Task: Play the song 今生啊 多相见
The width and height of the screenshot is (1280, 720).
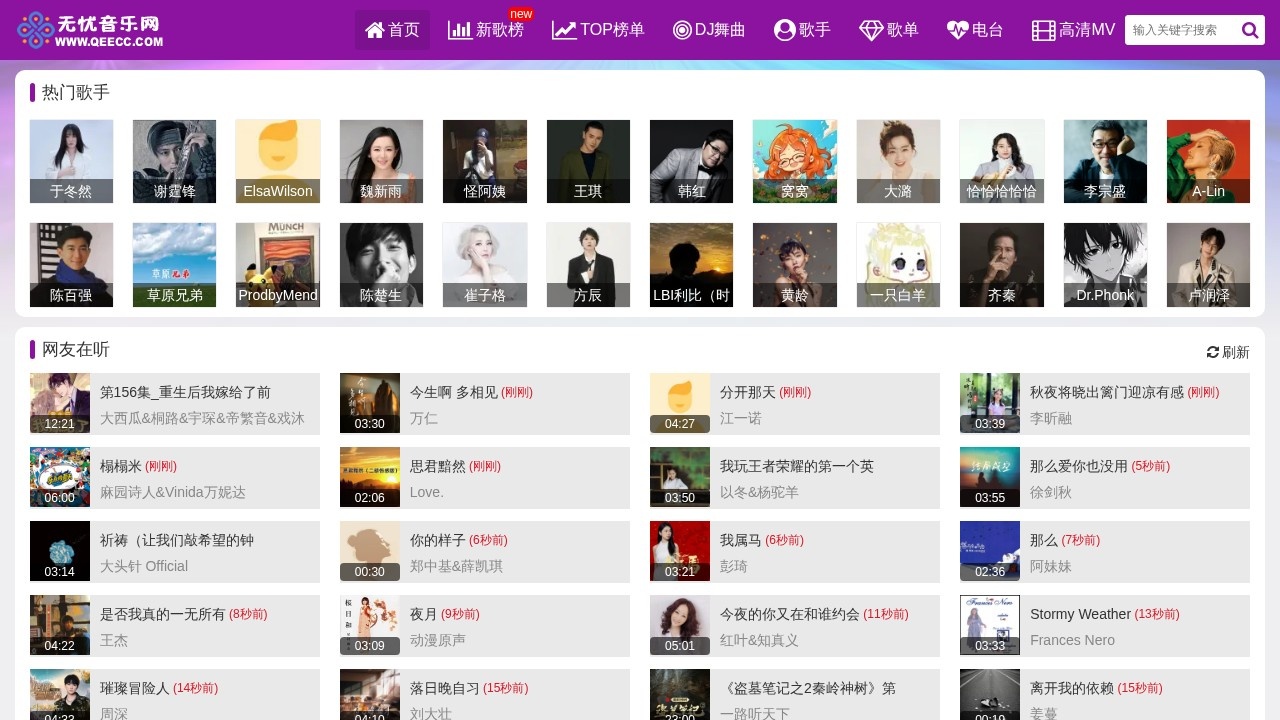Action: click(x=454, y=392)
